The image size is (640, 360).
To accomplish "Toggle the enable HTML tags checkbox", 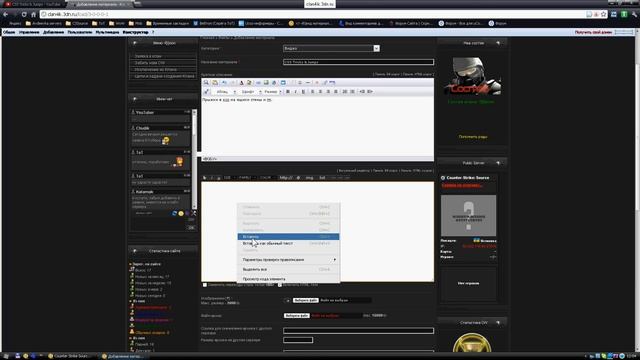I will 280,284.
